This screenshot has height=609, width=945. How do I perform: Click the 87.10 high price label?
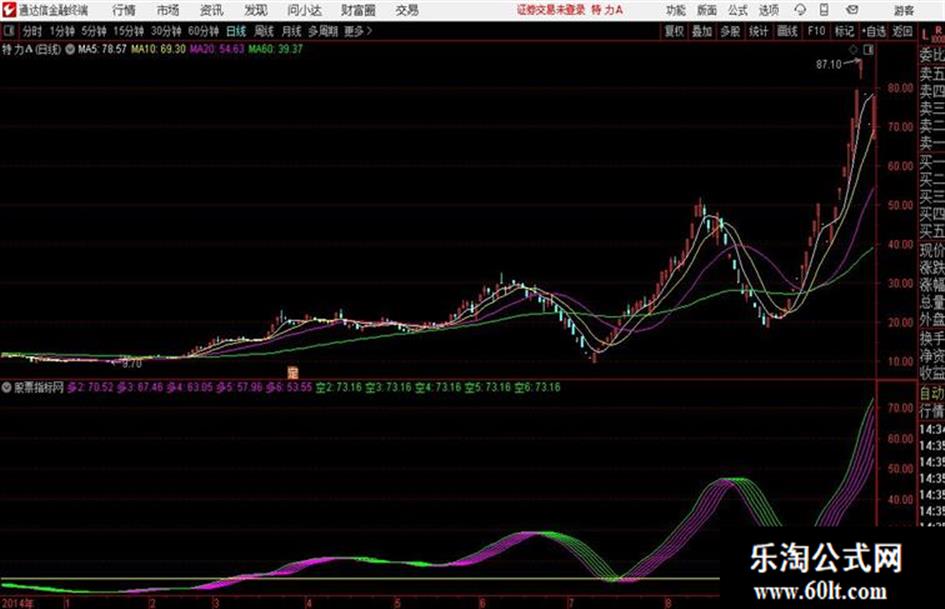coord(829,64)
